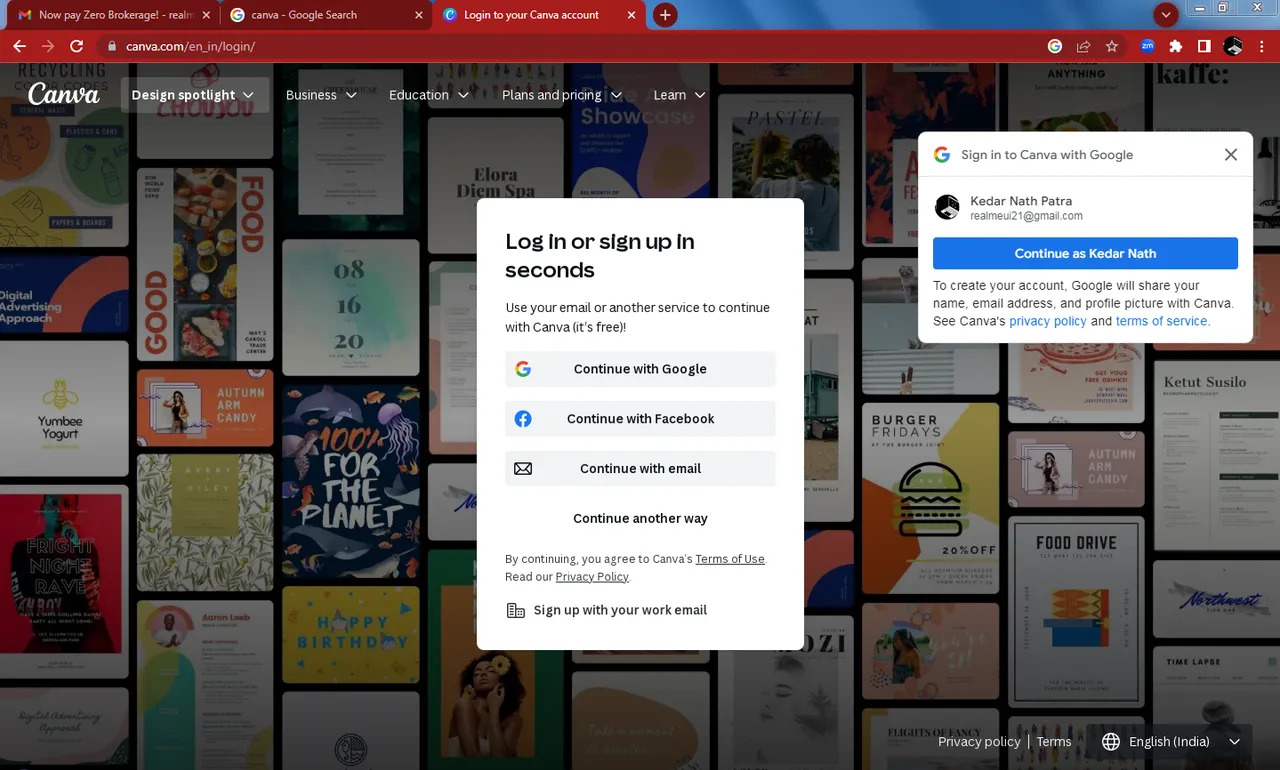The width and height of the screenshot is (1280, 770).
Task: Expand the Learn menu
Action: click(679, 95)
